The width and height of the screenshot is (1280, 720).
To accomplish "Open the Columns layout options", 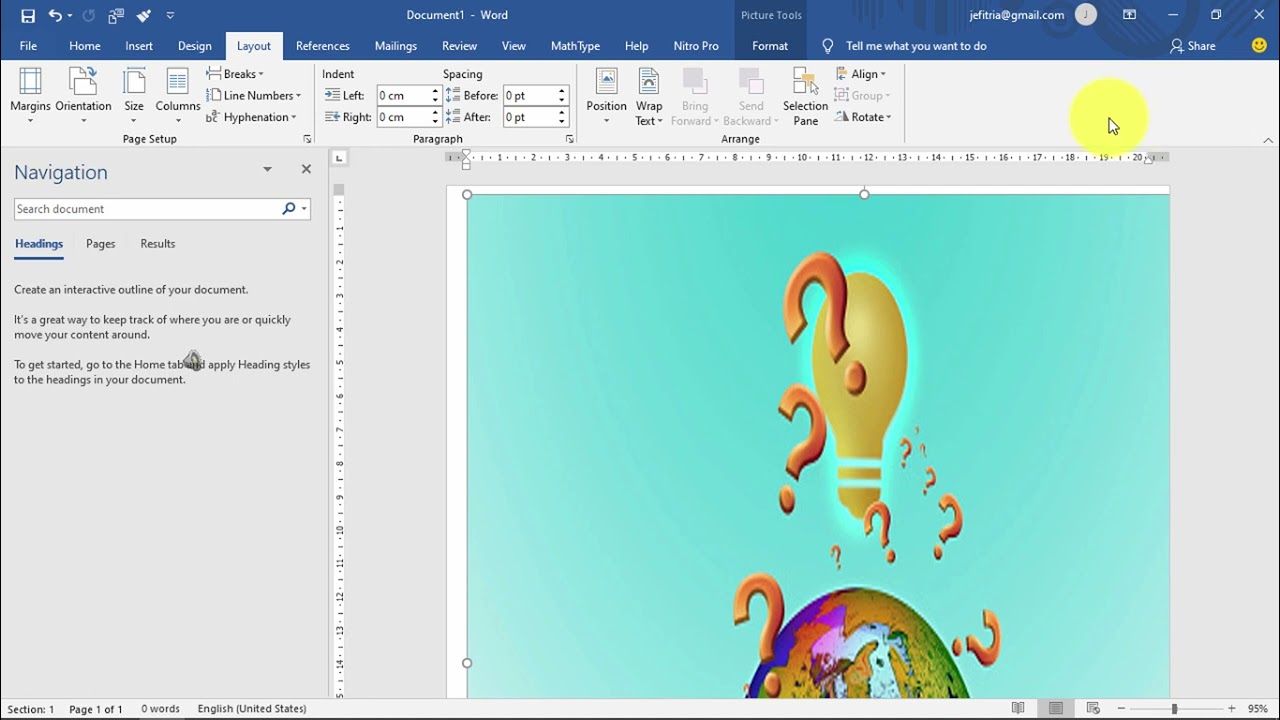I will [x=178, y=95].
